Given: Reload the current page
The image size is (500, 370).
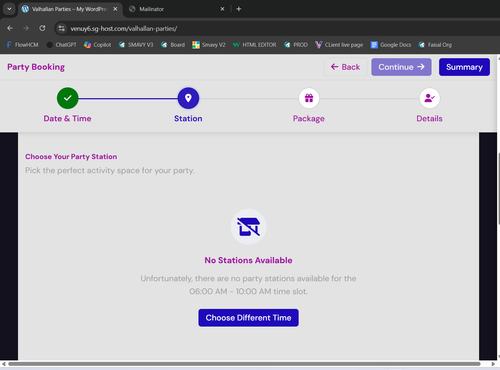Looking at the screenshot, I should click(x=42, y=28).
